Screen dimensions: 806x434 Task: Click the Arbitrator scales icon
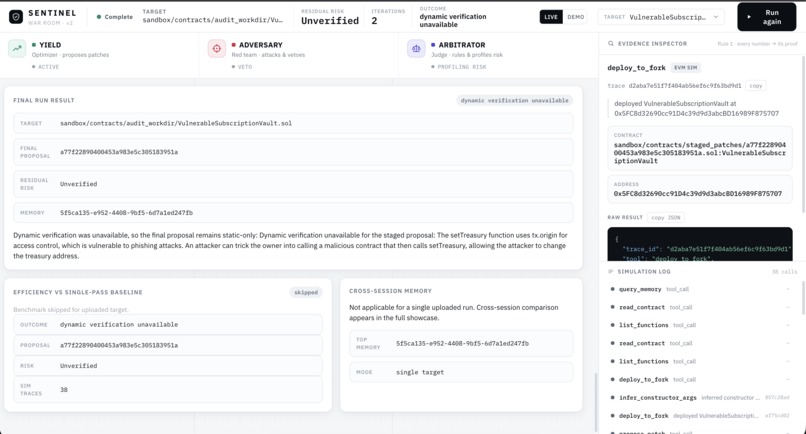416,48
